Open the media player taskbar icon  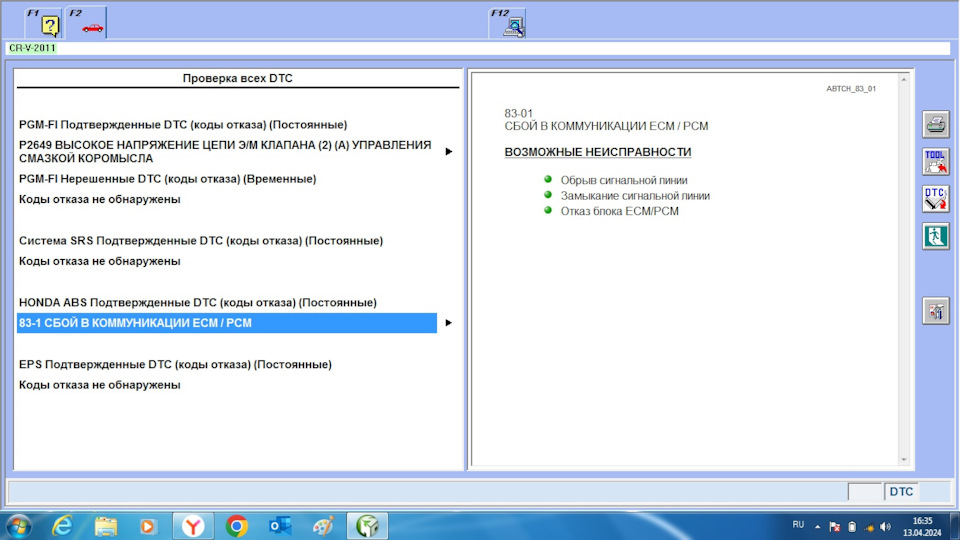pyautogui.click(x=148, y=526)
